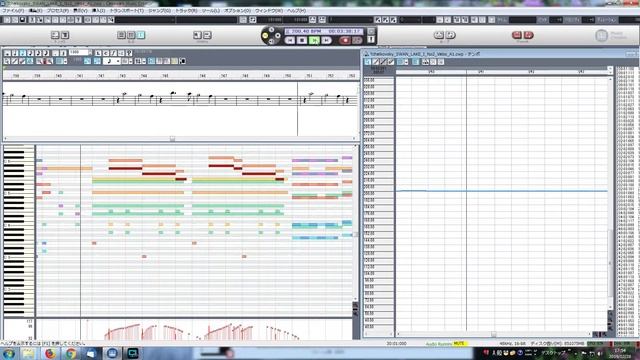
Task: Expand snap dropdown arrow in Tempo window toolbar
Action: [406, 62]
